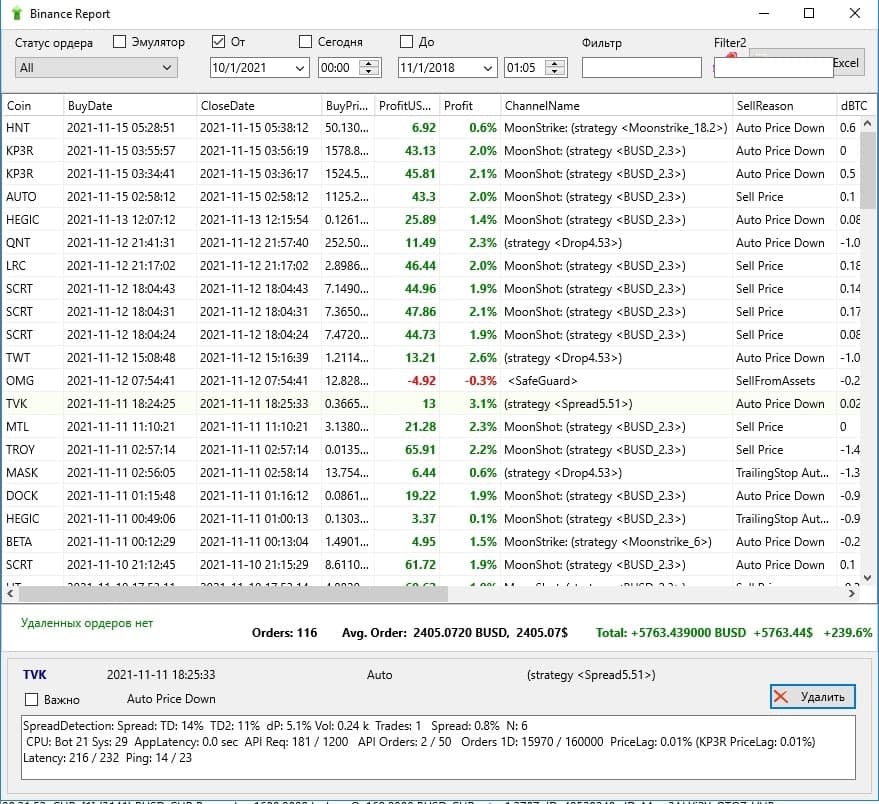
Task: Open the 10/1/2021 start date picker
Action: click(x=299, y=68)
